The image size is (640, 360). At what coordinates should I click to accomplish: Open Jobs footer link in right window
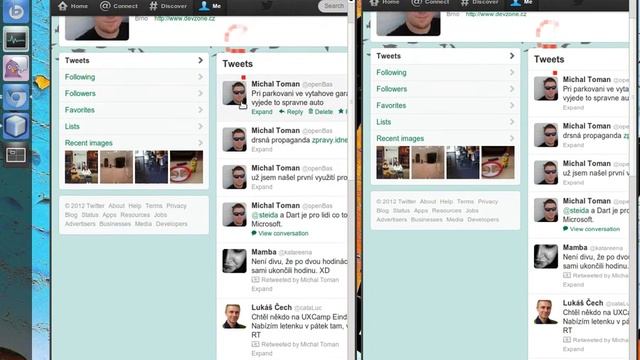pyautogui.click(x=472, y=211)
